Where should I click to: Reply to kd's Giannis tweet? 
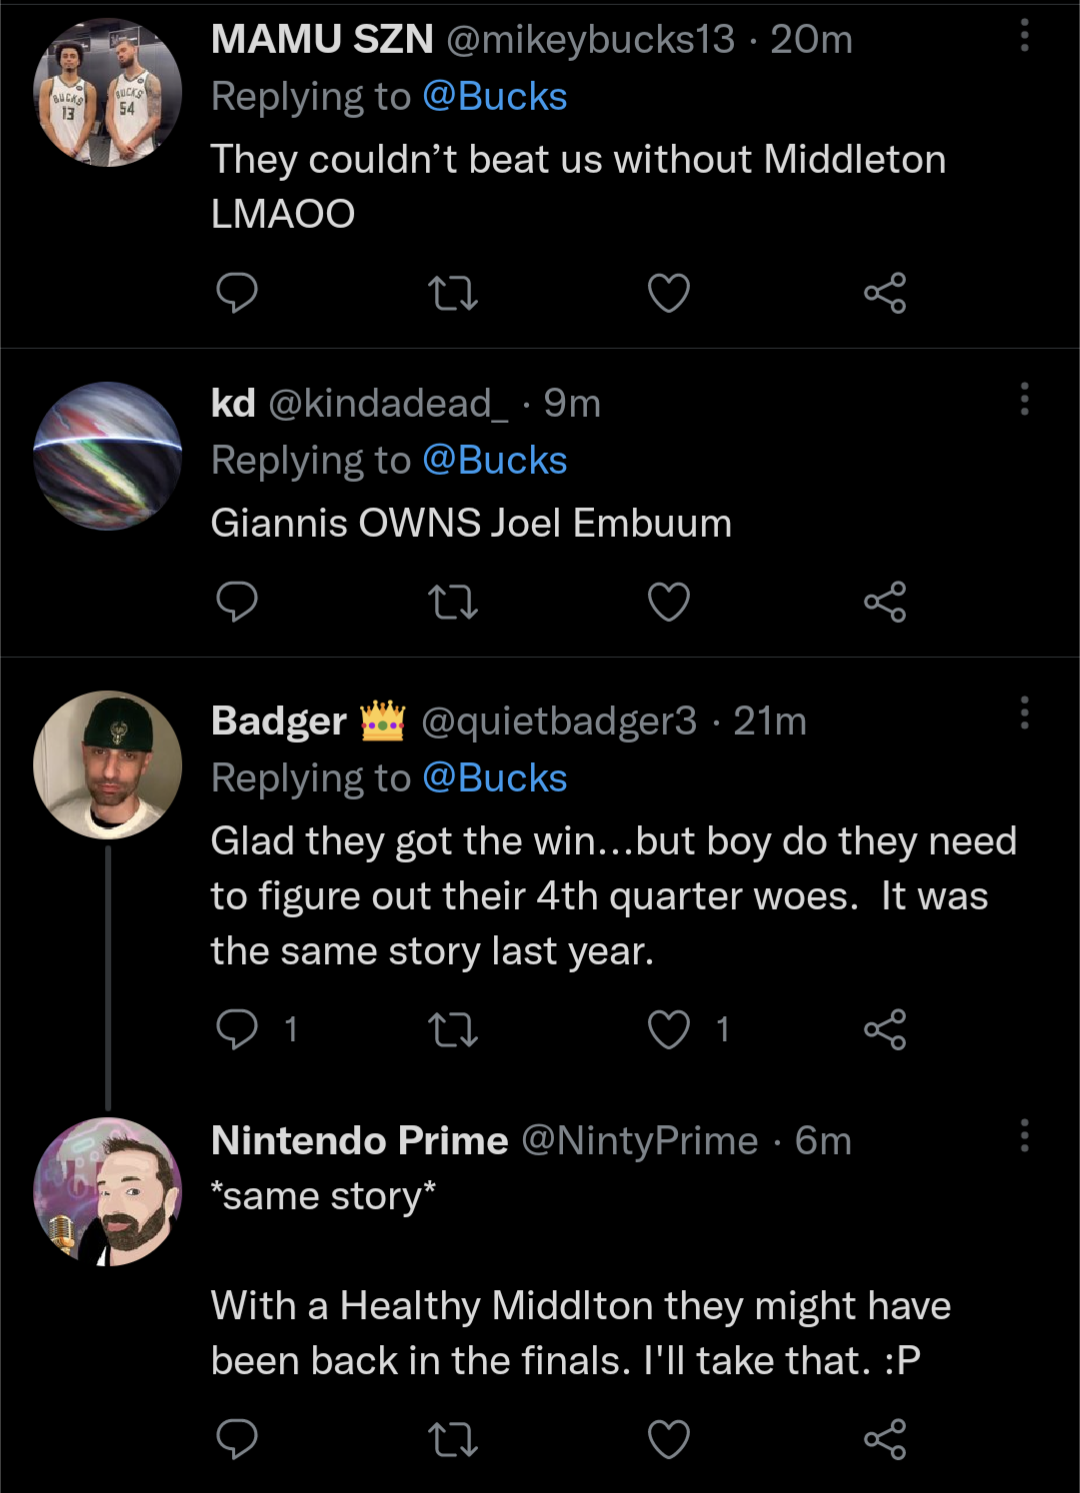coord(237,602)
